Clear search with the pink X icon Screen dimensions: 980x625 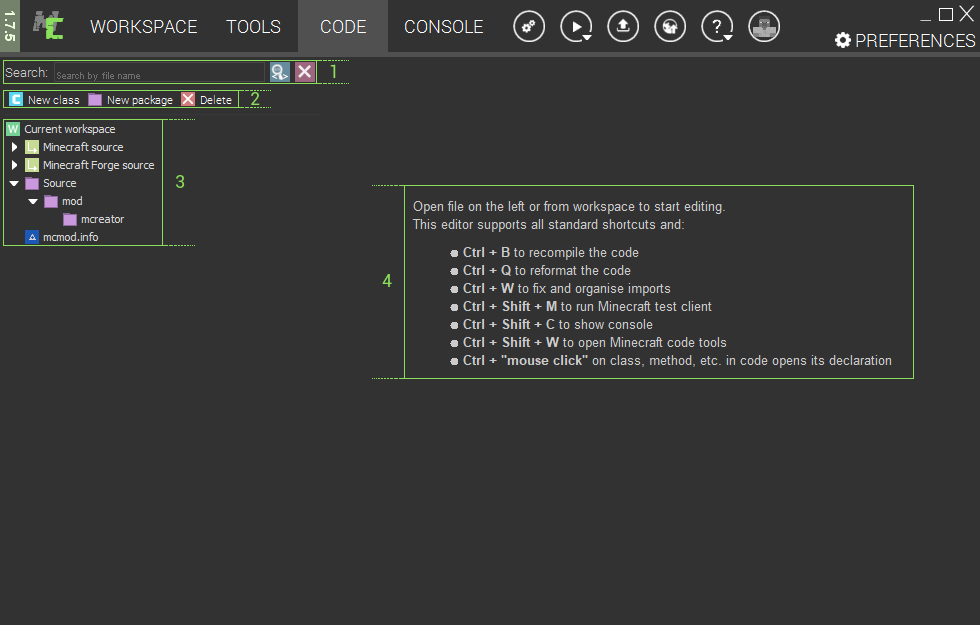[304, 72]
